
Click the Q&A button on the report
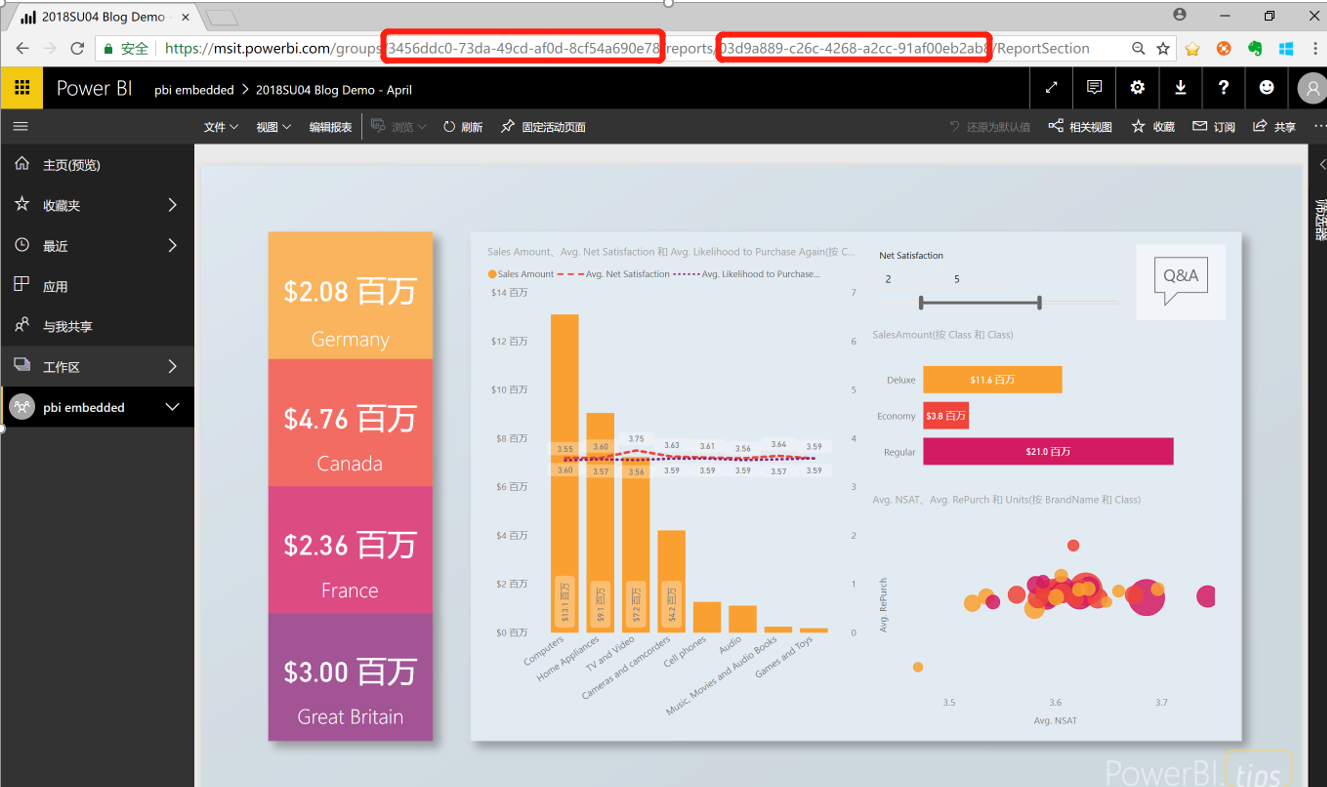point(1180,276)
